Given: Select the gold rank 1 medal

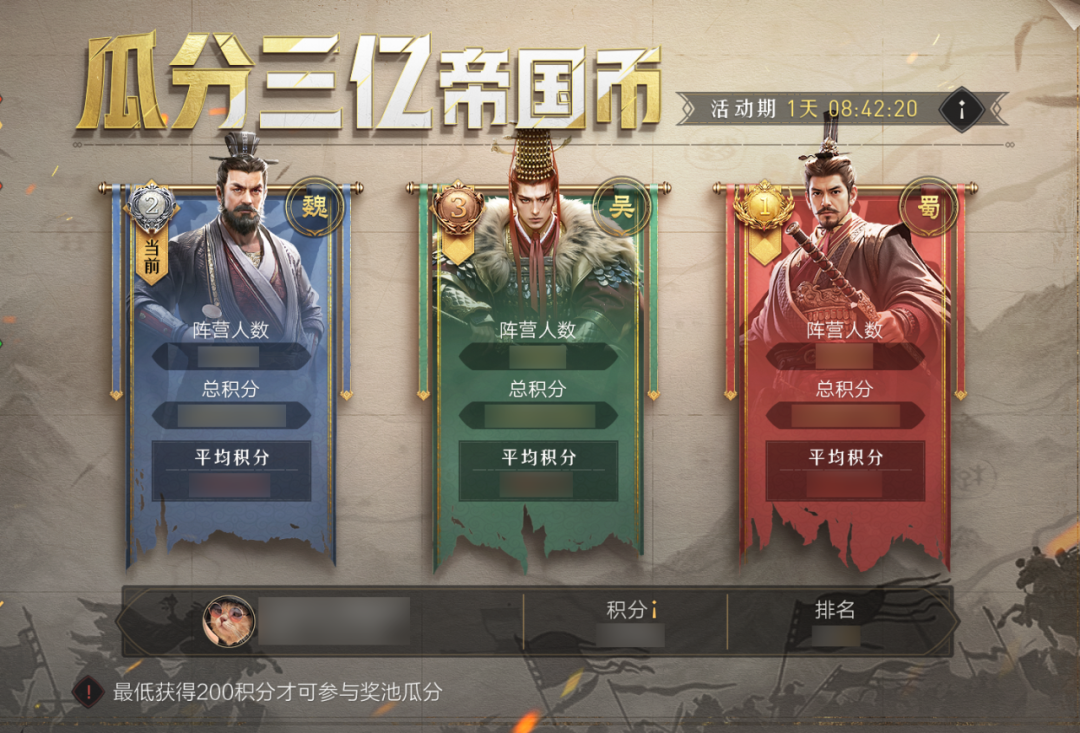Looking at the screenshot, I should tap(765, 205).
